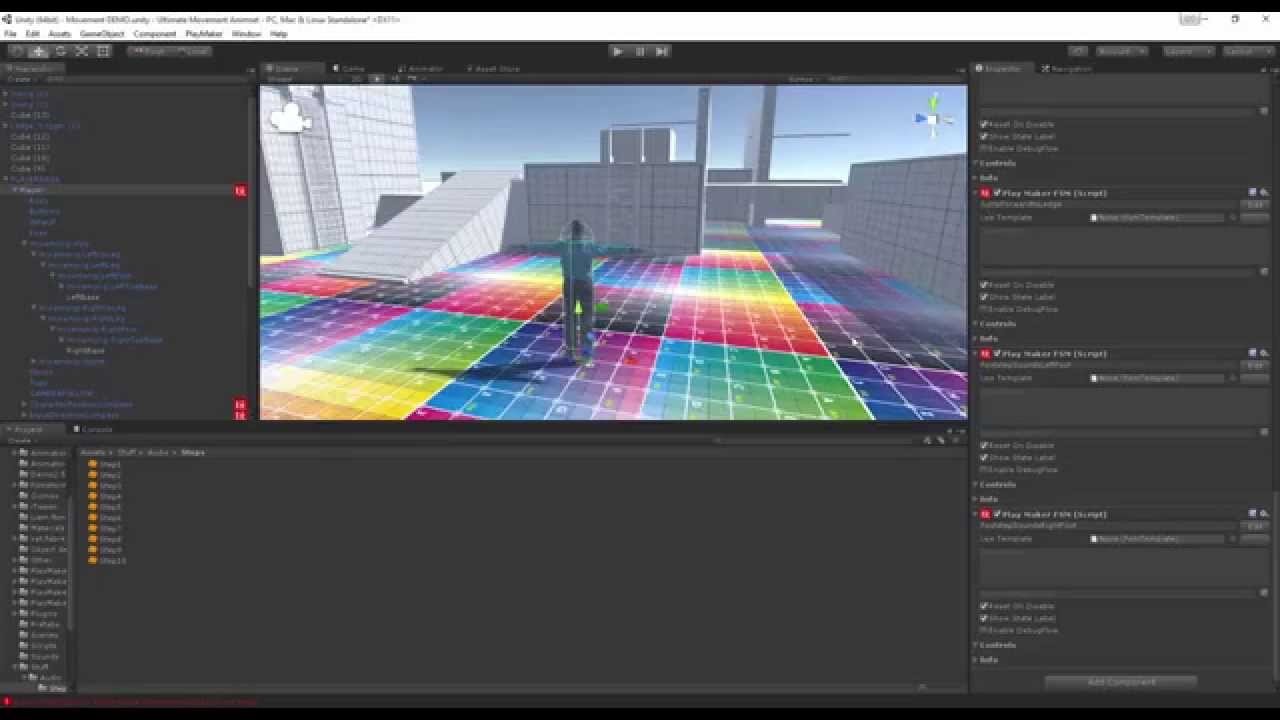1280x720 pixels.
Task: Open gear menu of second Play Maker FSM
Action: 1263,353
